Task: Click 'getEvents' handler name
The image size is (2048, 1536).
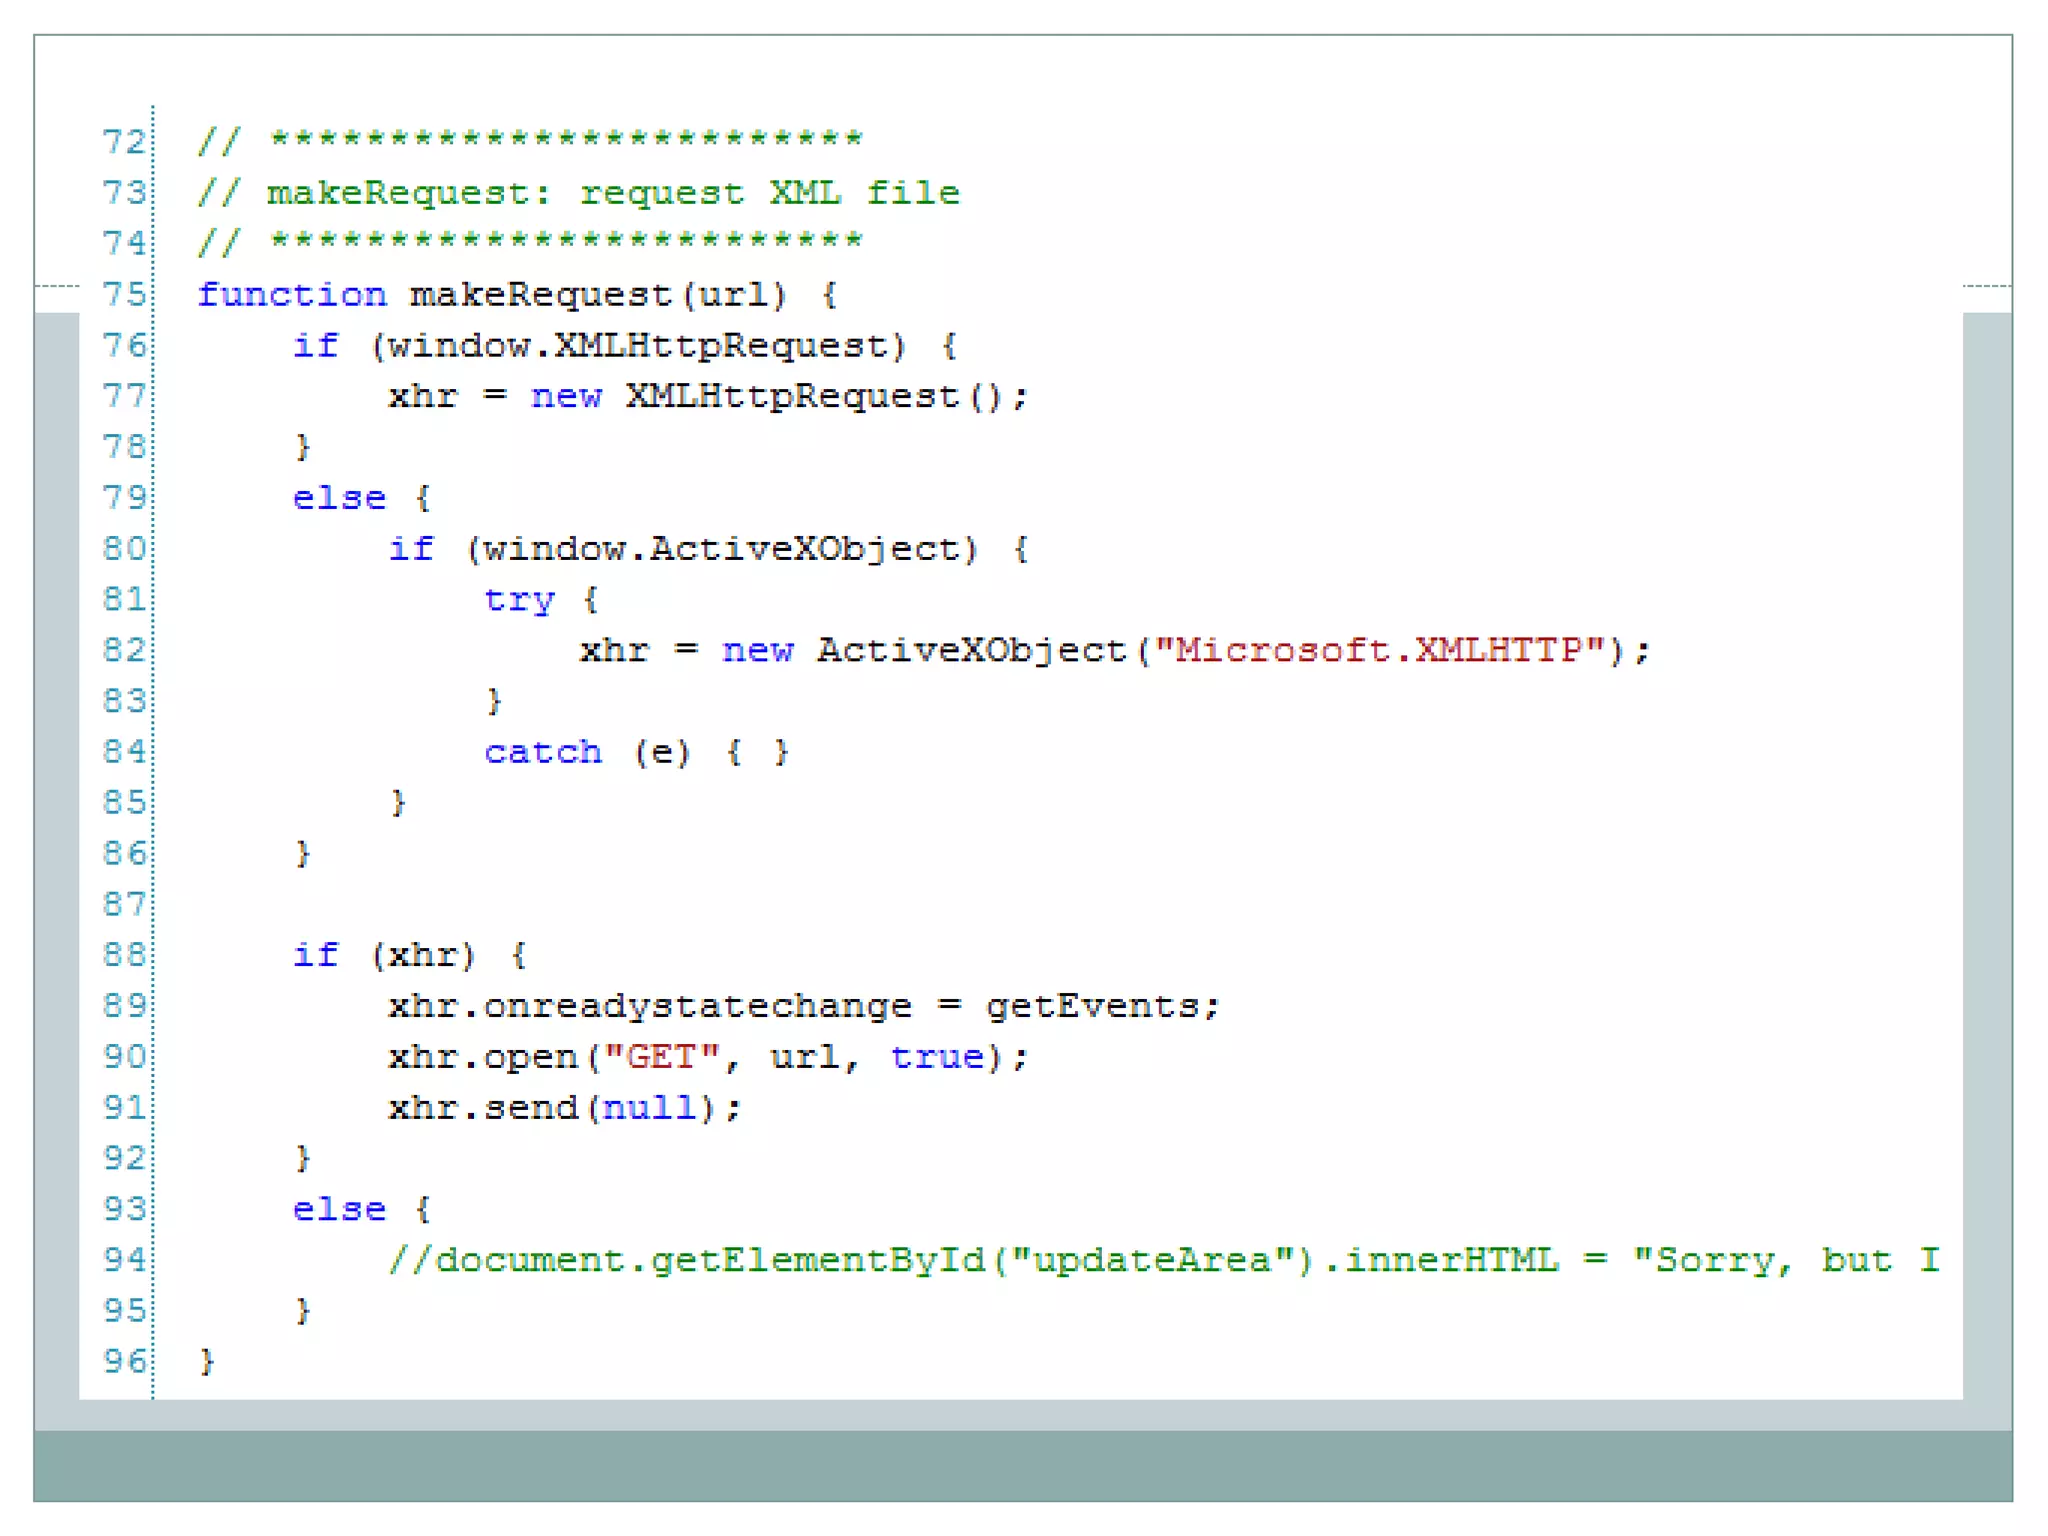Action: coord(1092,1006)
